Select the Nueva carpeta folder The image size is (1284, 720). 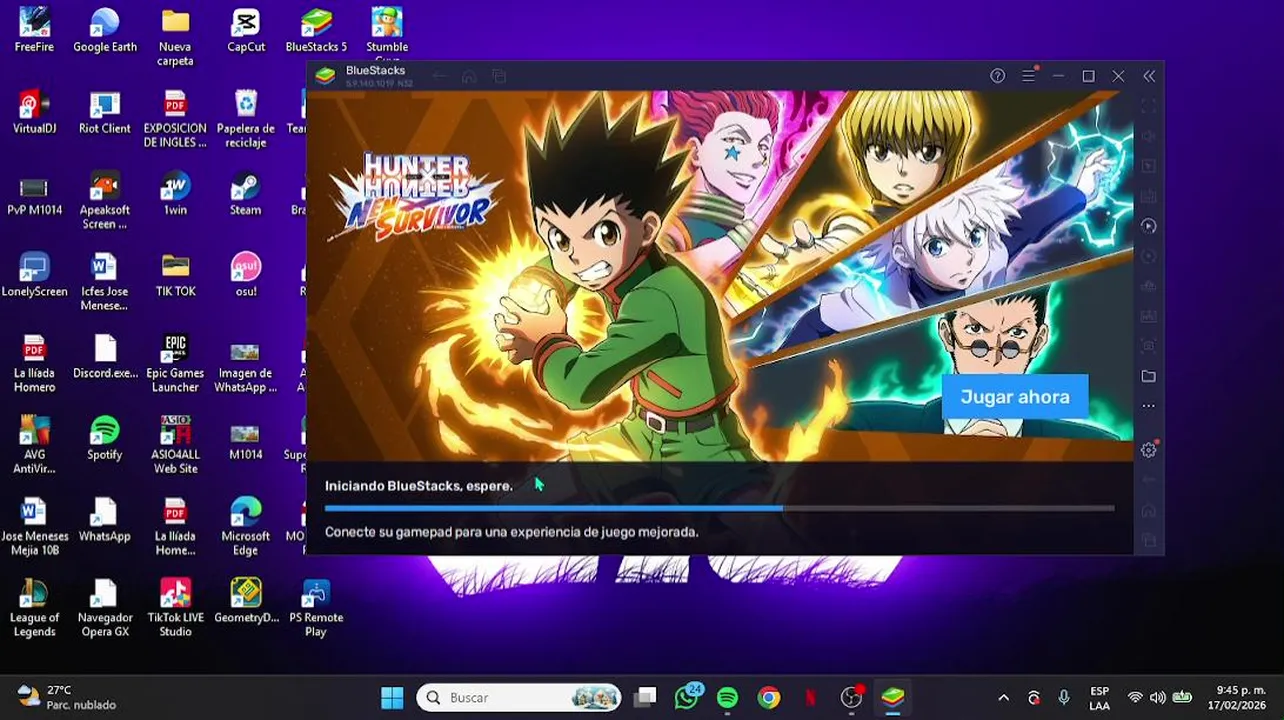tap(175, 37)
